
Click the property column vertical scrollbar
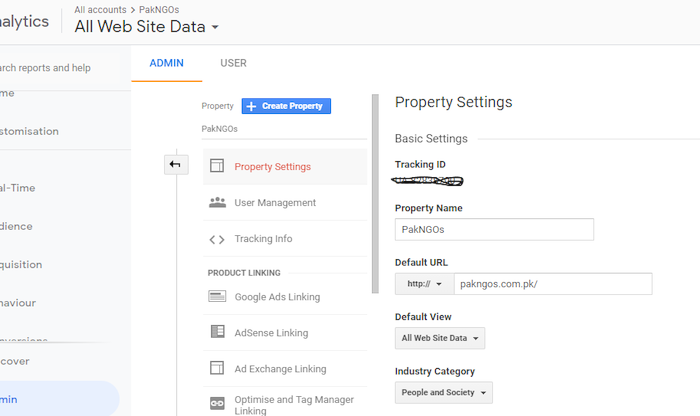tap(375, 194)
